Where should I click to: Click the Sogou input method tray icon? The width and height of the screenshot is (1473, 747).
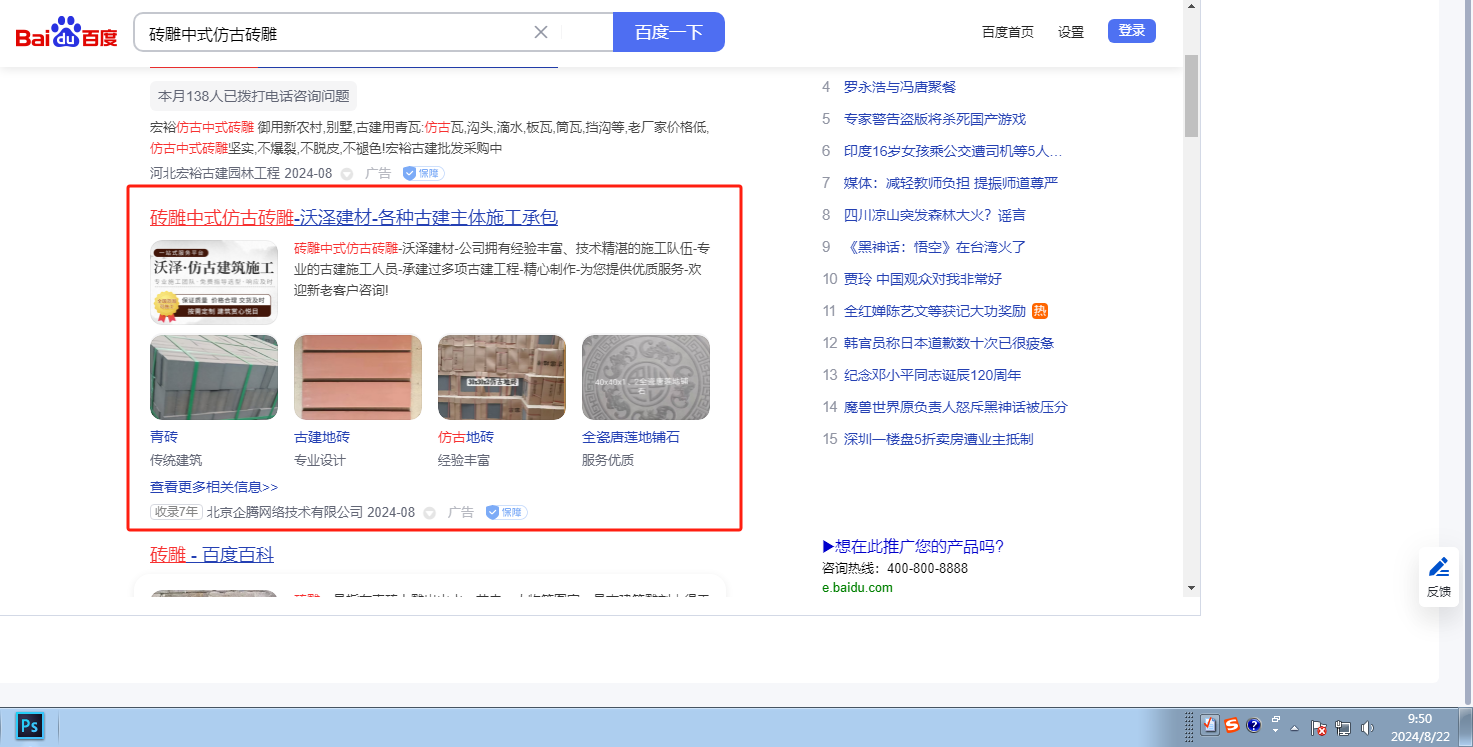tap(1232, 726)
